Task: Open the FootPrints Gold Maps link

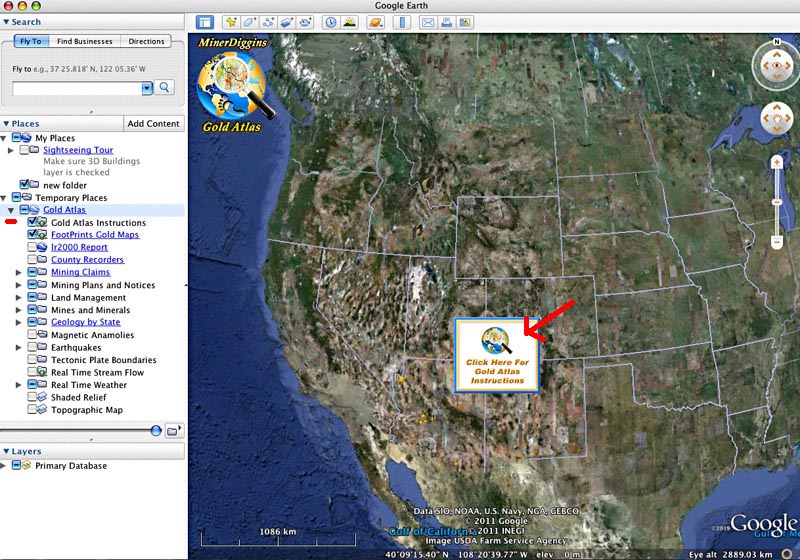Action: click(95, 235)
